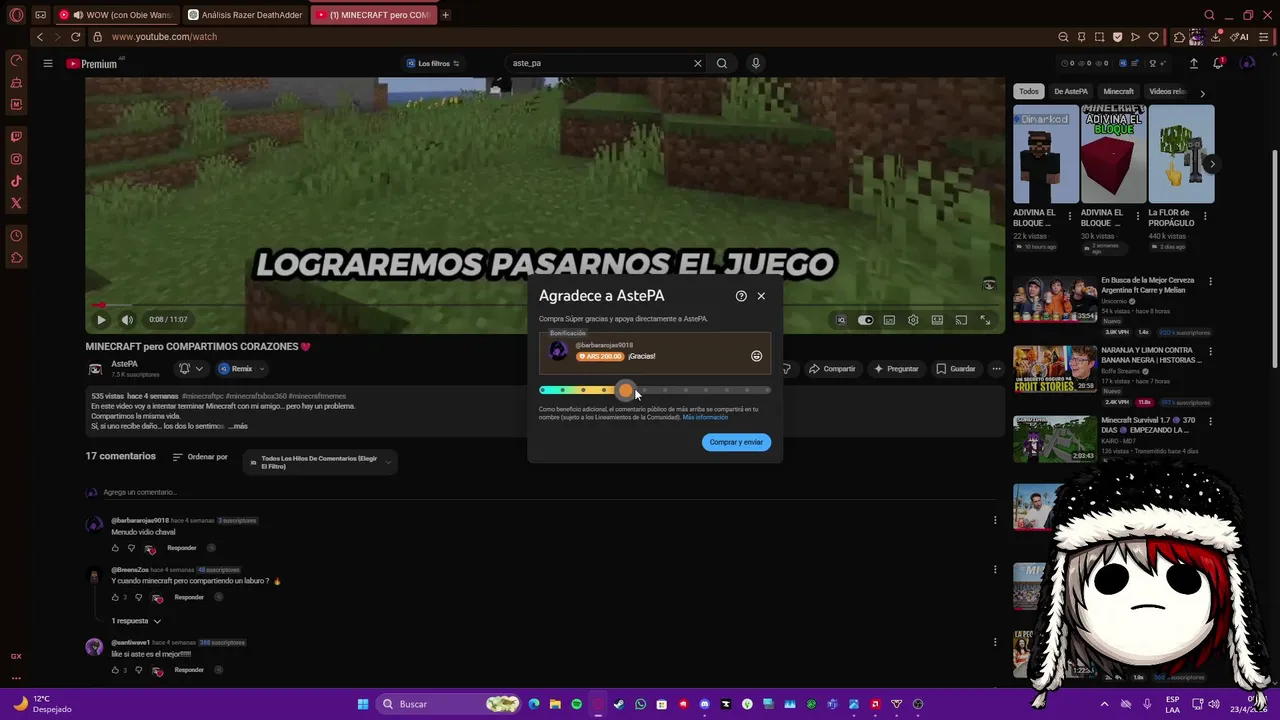Open the video settings gear
Viewport: 1280px width, 720px height.
tap(913, 320)
